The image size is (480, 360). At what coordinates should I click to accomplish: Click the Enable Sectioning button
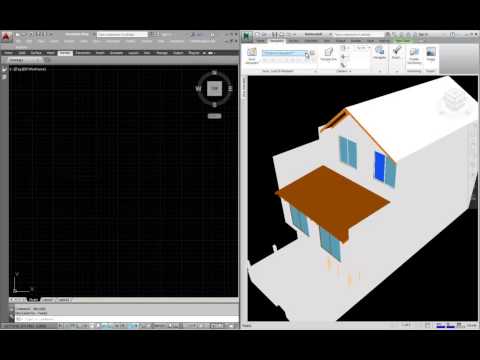[414, 55]
